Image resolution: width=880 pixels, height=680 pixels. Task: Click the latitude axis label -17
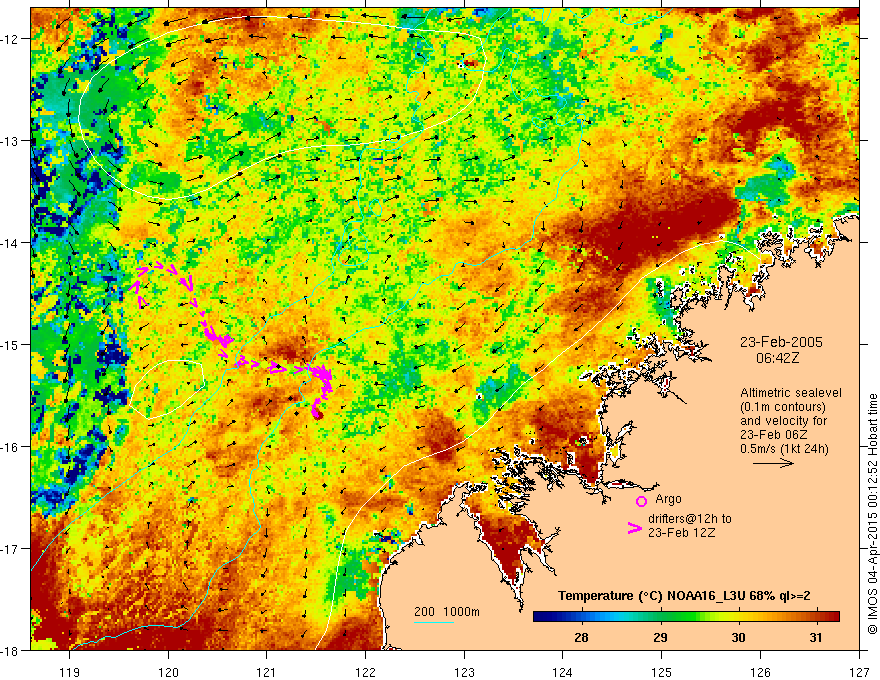pyautogui.click(x=11, y=549)
